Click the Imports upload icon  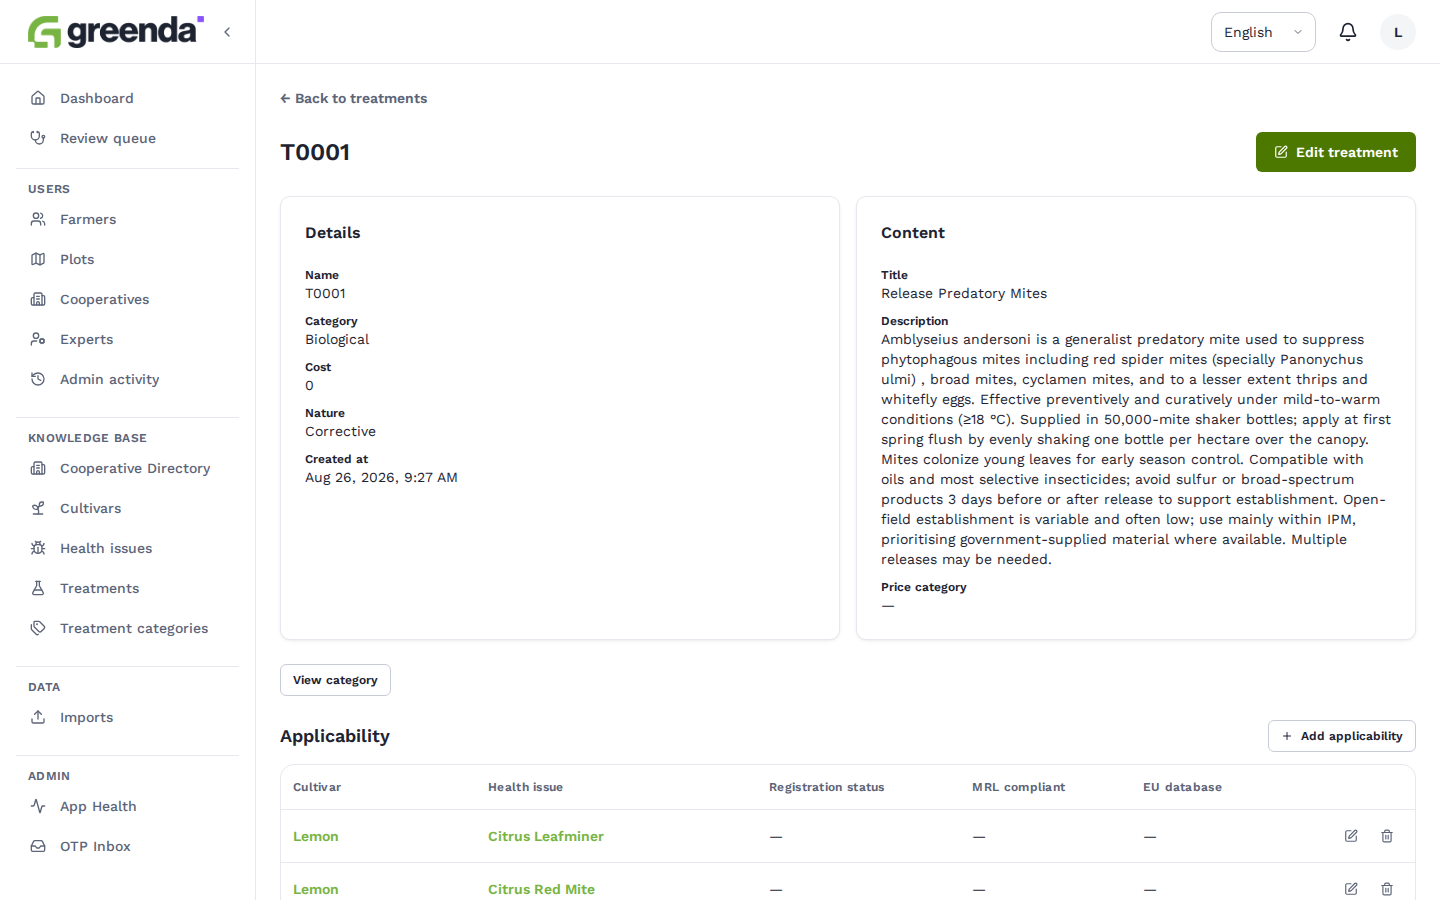(38, 717)
